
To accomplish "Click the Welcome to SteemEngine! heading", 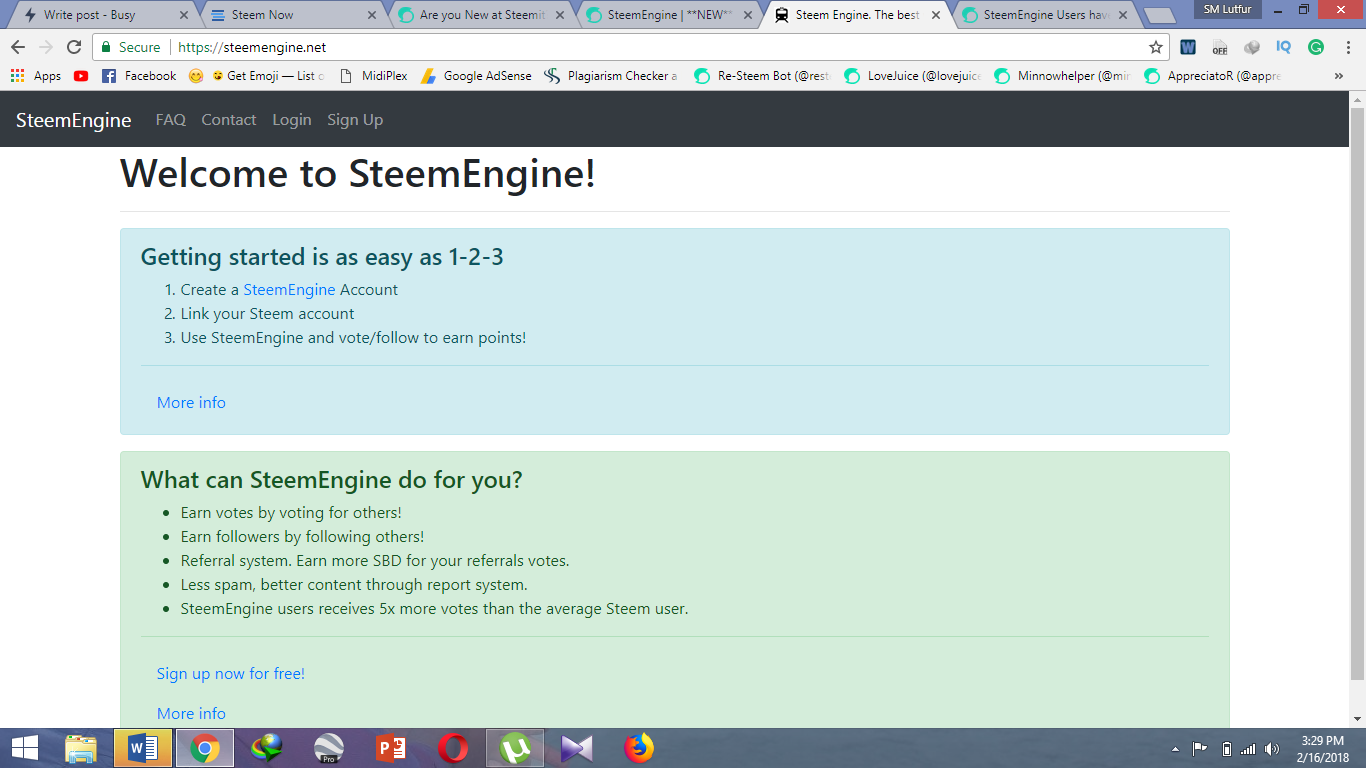I will click(x=358, y=174).
